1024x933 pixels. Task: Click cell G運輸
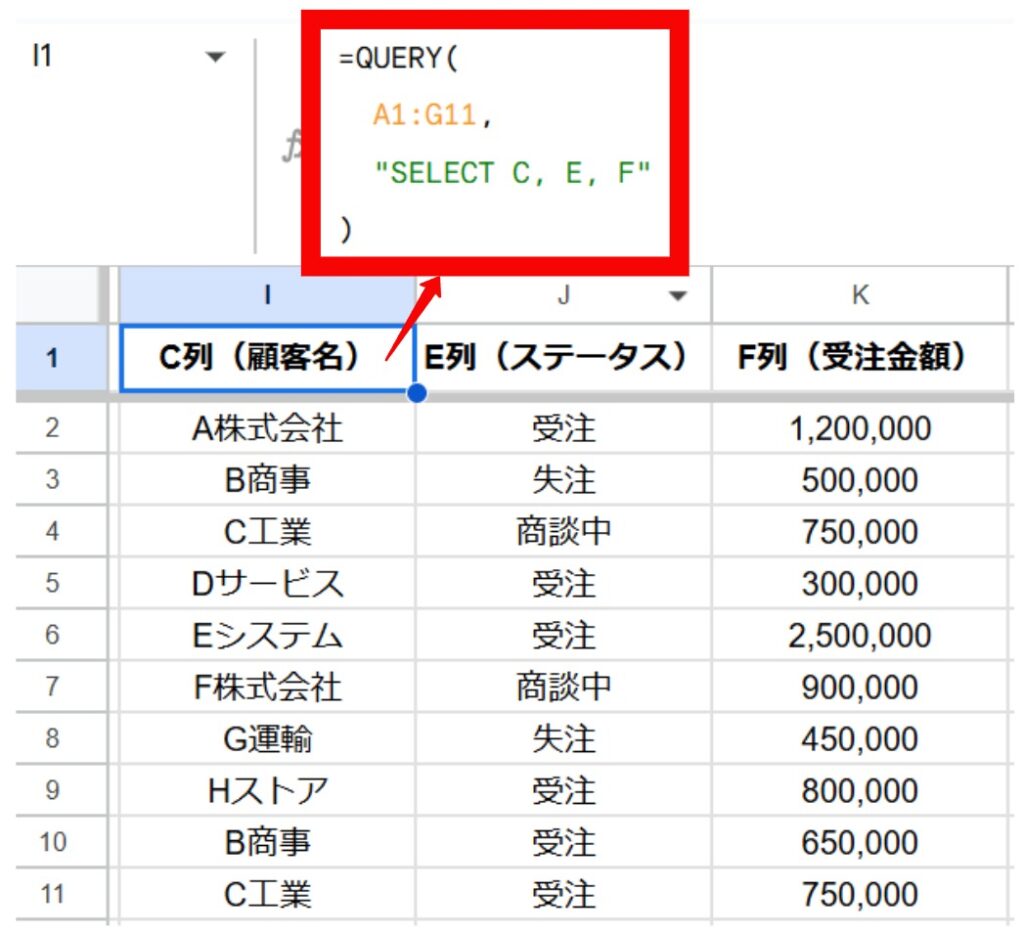(267, 738)
